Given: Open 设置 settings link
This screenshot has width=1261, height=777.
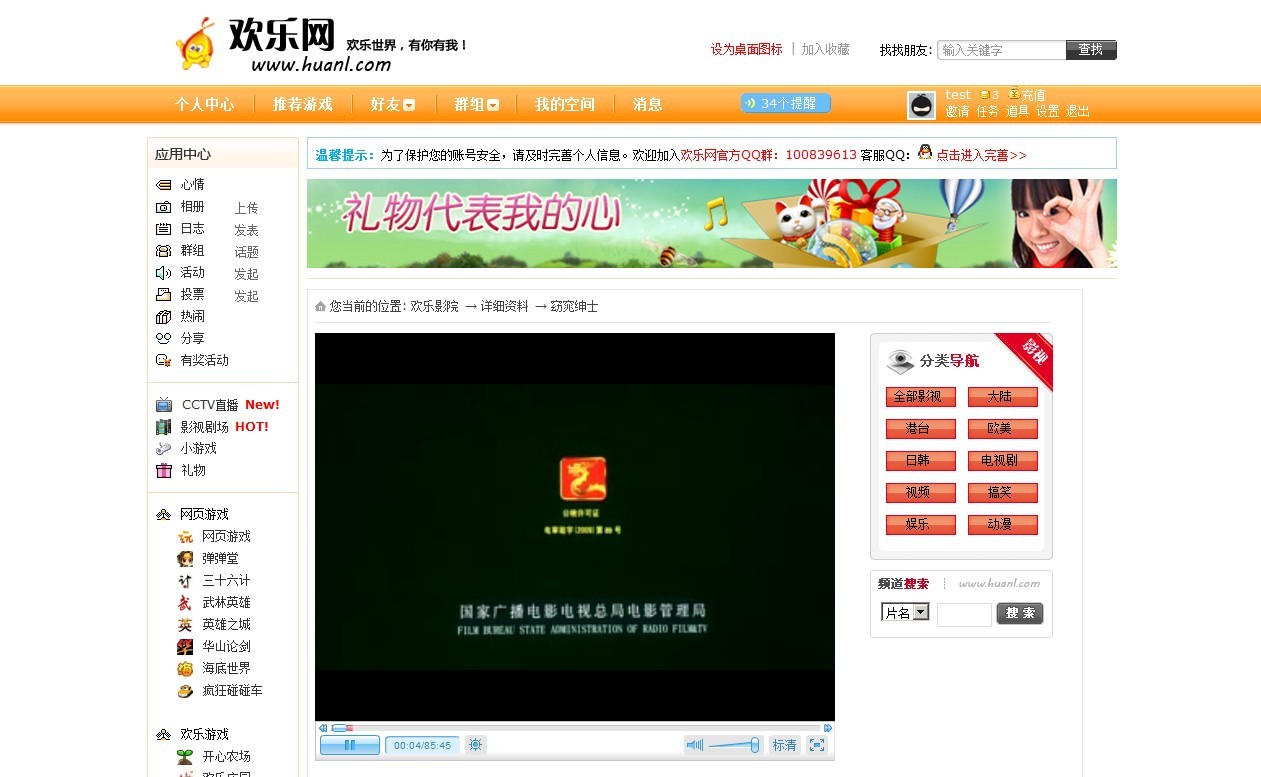Looking at the screenshot, I should (1047, 111).
